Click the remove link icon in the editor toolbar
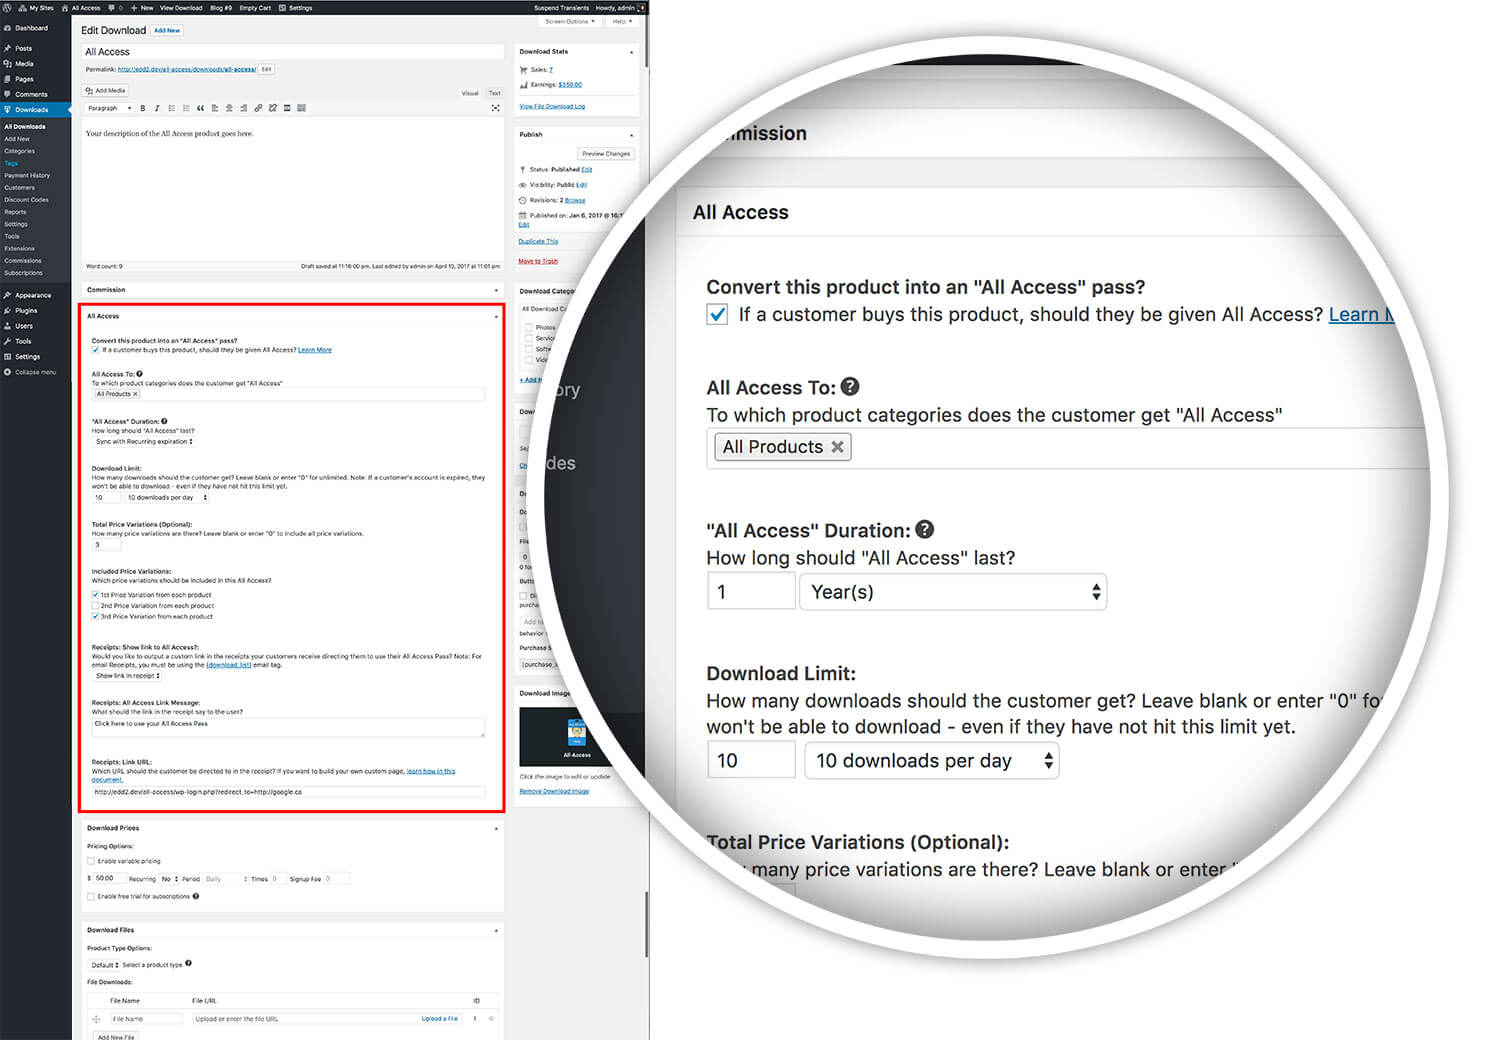The image size is (1500, 1040). pyautogui.click(x=272, y=108)
